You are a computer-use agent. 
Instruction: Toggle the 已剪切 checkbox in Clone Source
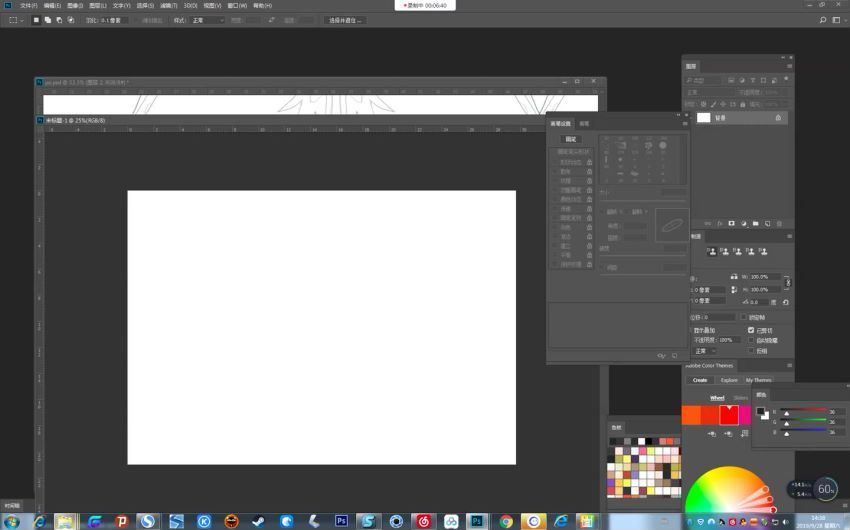pos(751,330)
